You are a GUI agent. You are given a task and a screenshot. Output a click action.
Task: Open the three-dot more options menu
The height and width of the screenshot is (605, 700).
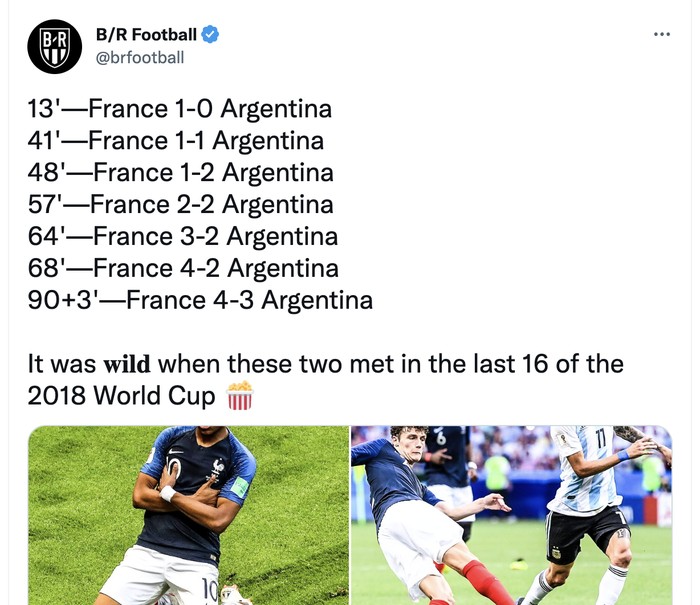tap(661, 35)
